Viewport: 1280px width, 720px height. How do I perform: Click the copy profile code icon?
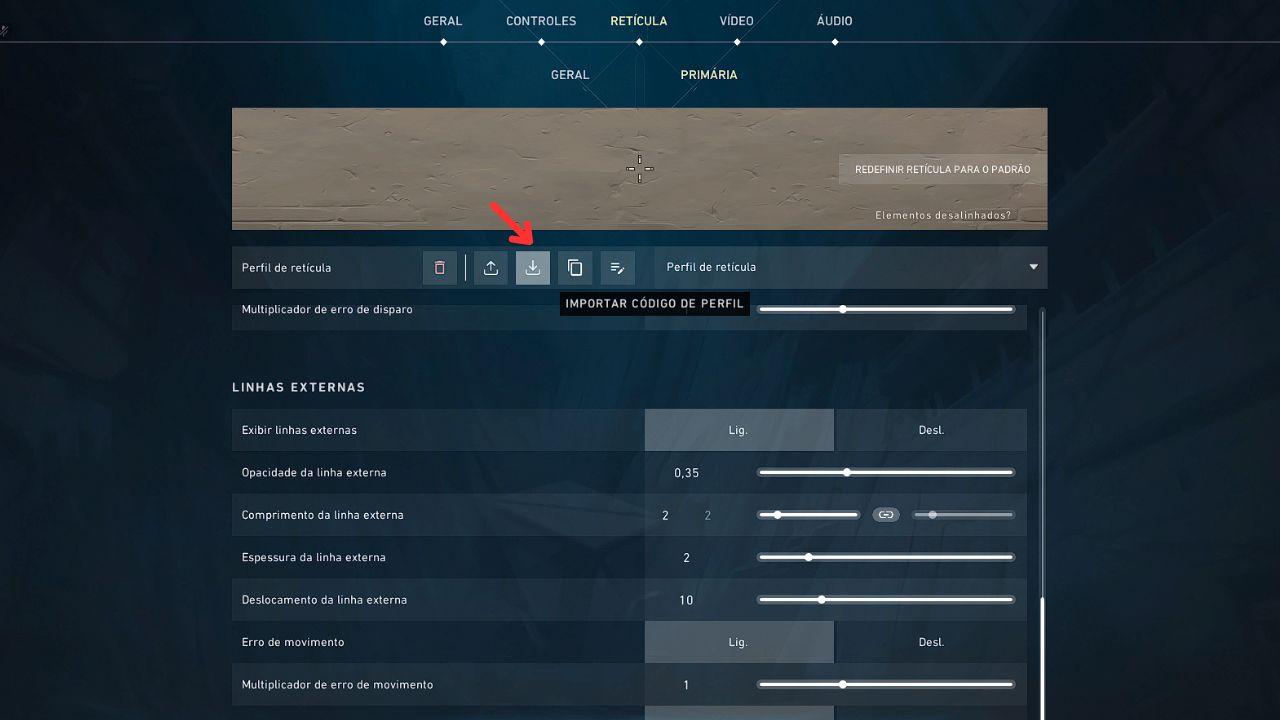(x=574, y=267)
